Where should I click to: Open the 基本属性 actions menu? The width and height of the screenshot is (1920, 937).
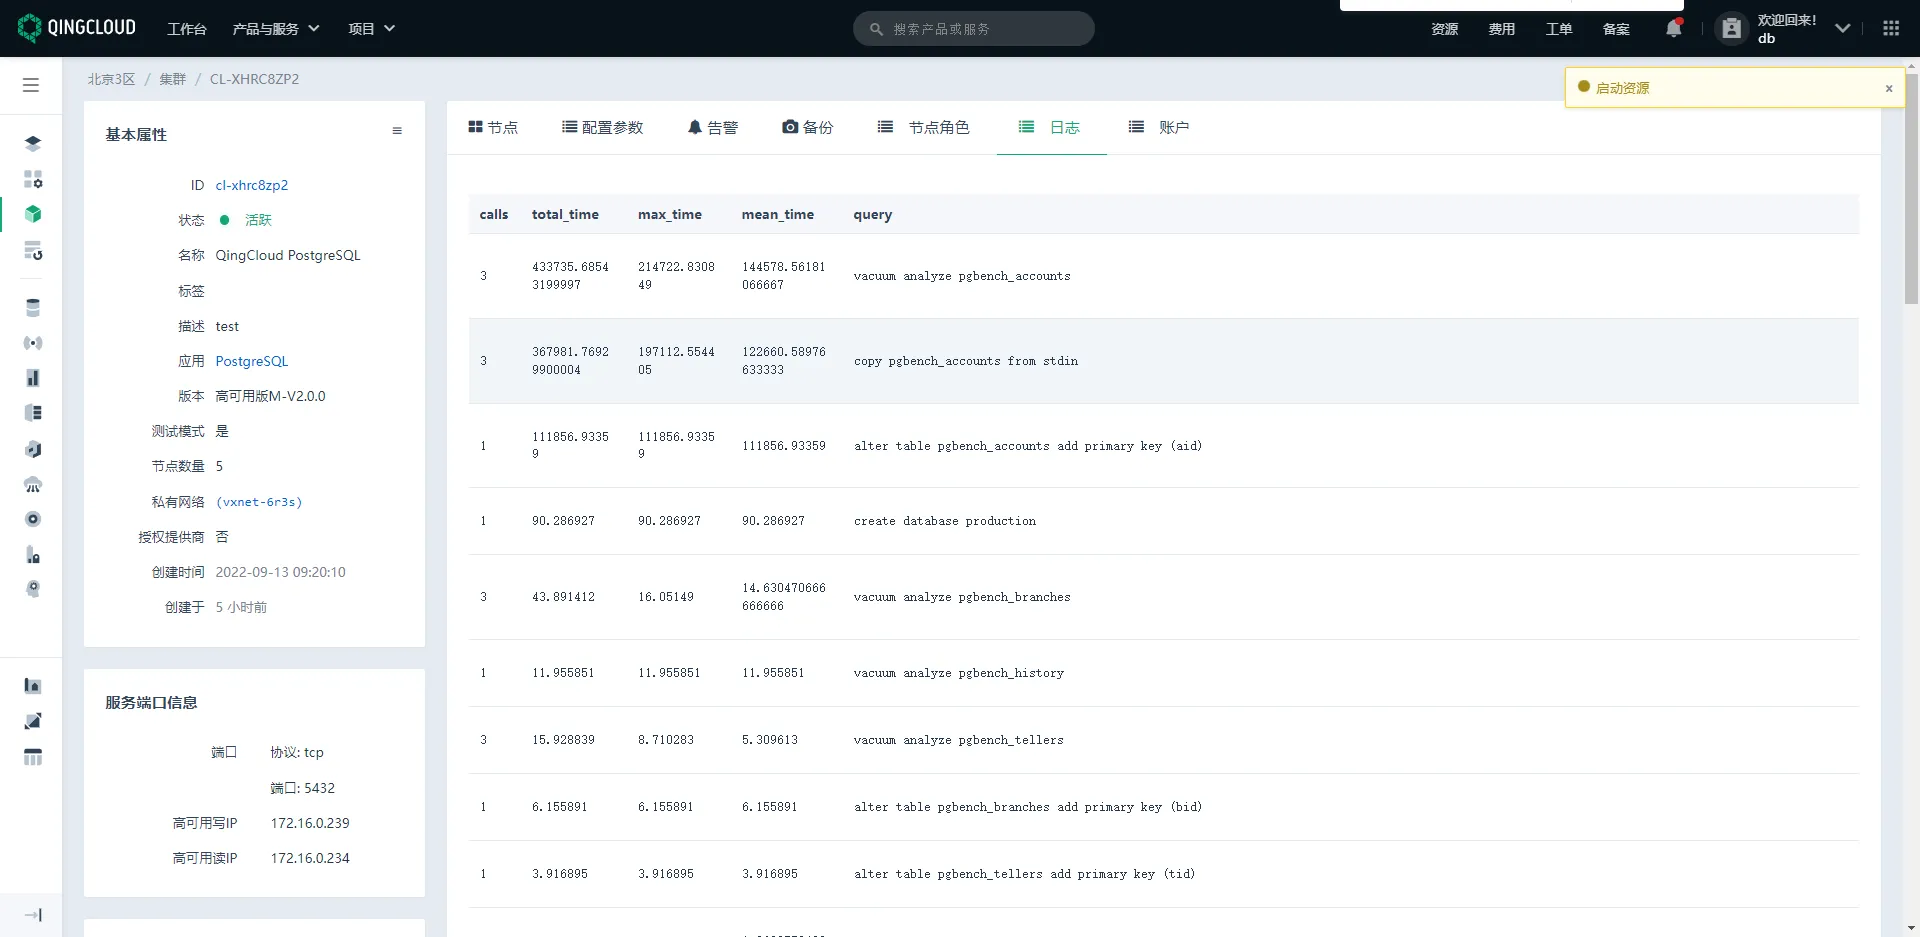[x=397, y=131]
